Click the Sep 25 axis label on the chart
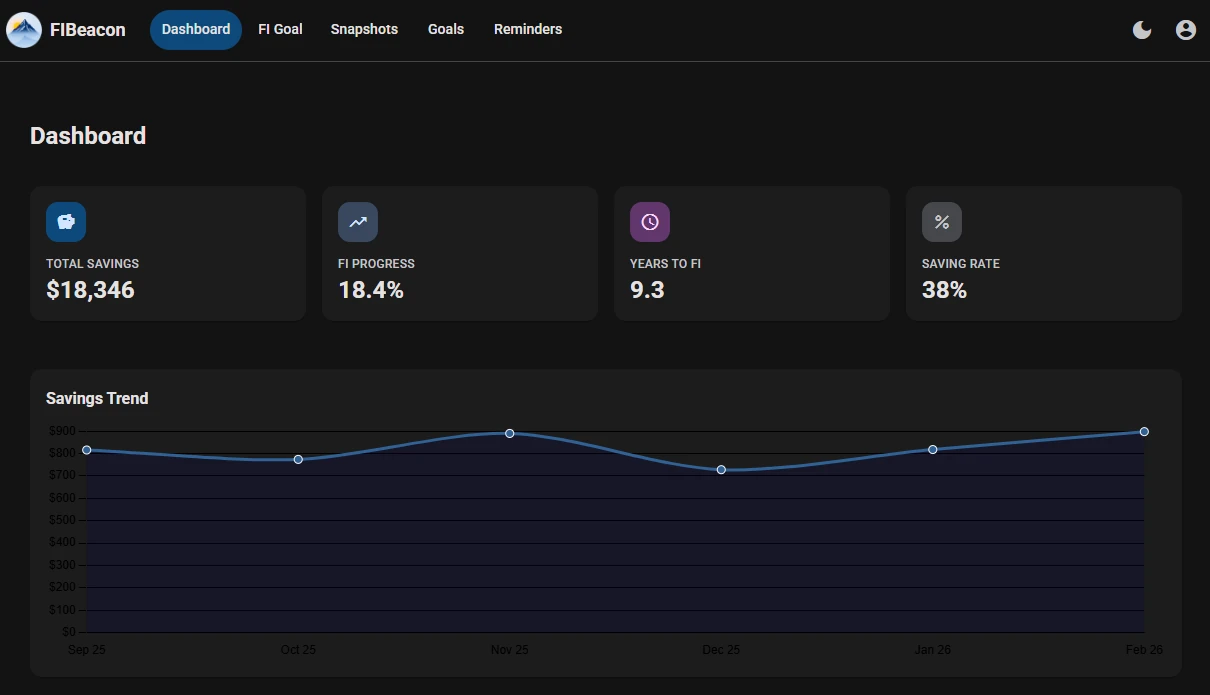This screenshot has height=695, width=1210. coord(87,649)
